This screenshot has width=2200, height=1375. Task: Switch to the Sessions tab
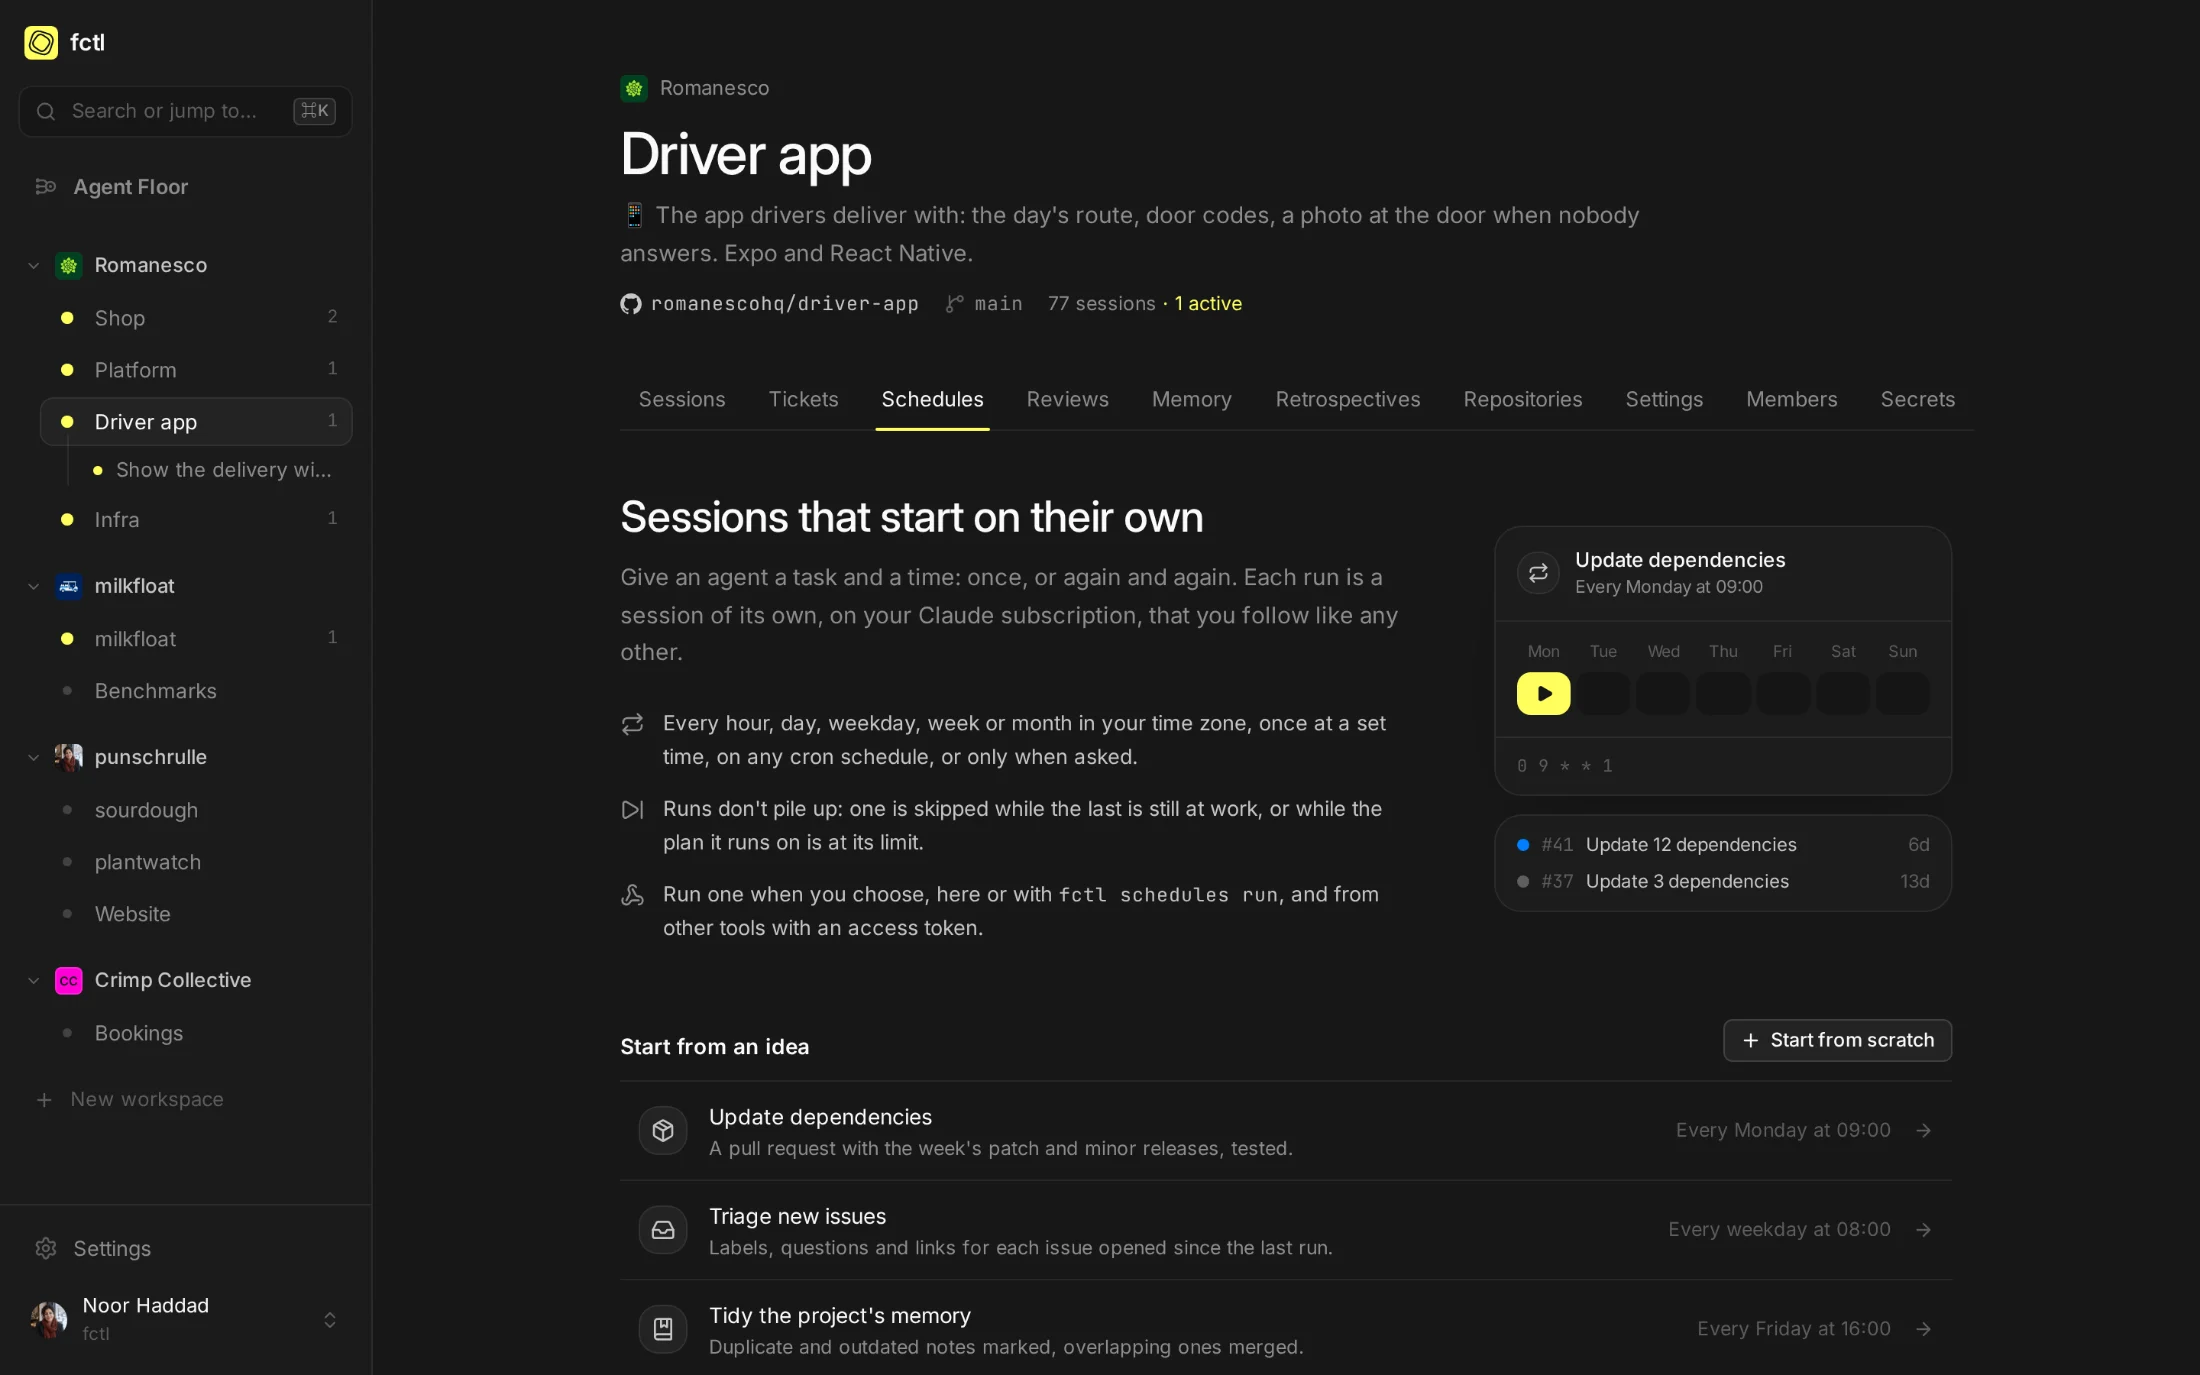tap(682, 399)
